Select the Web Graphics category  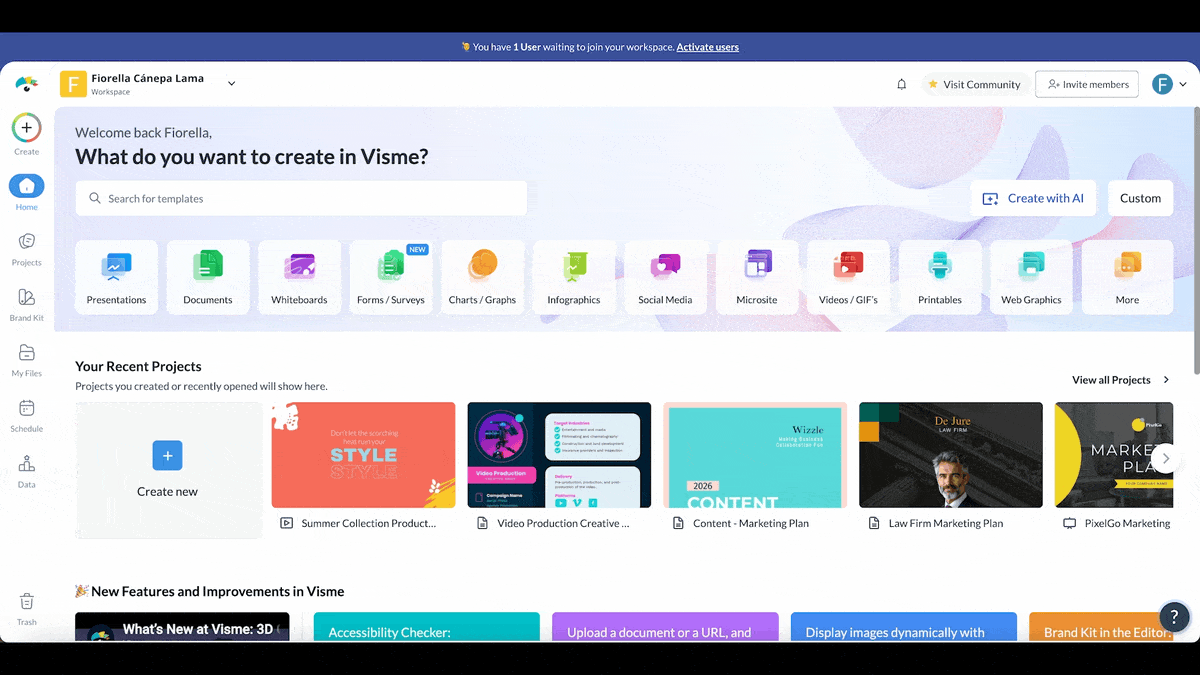pos(1031,277)
